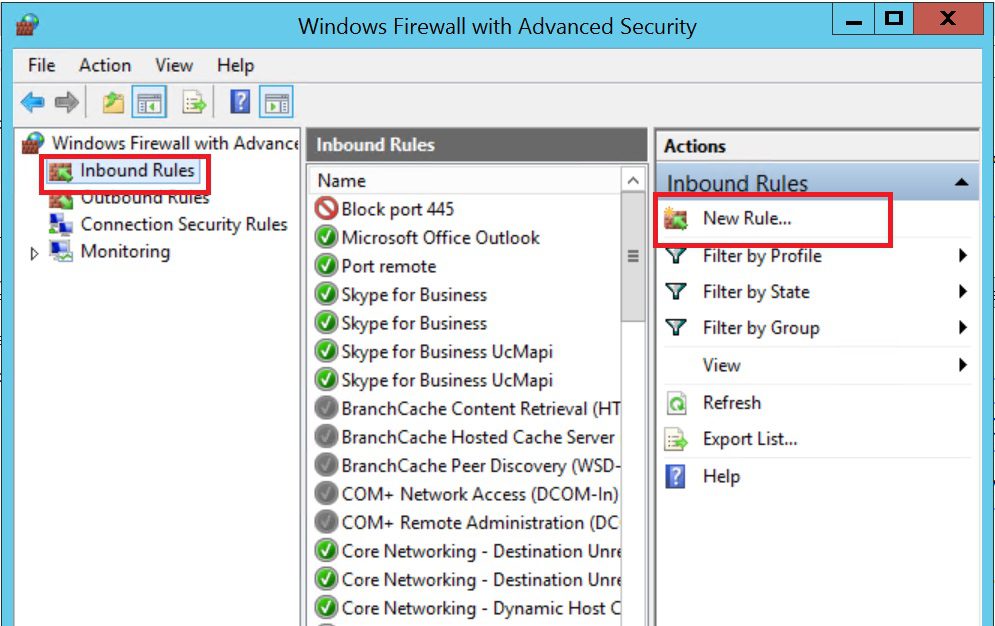Open the Filter by Group submenu arrow

pos(963,328)
